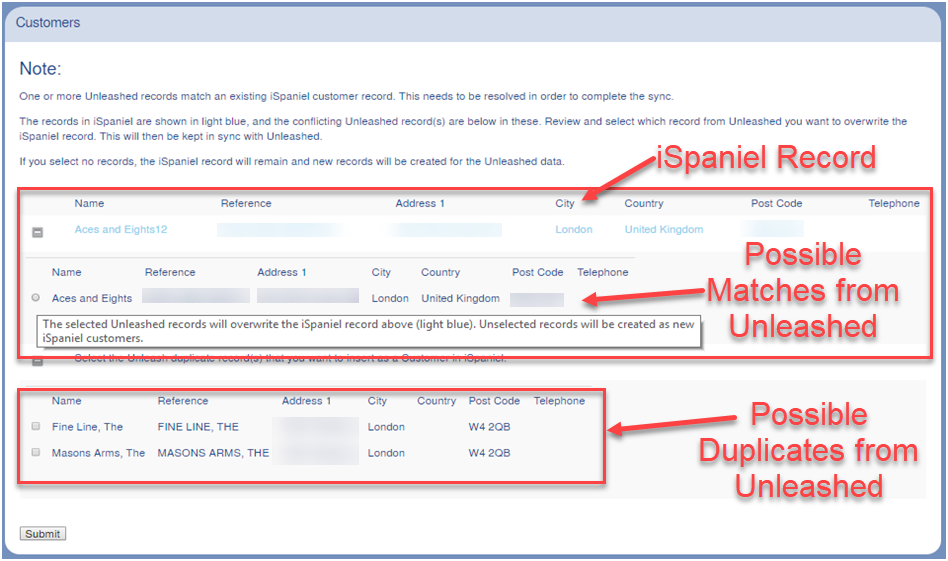
Task: Click the Submit button
Action: coord(43,534)
